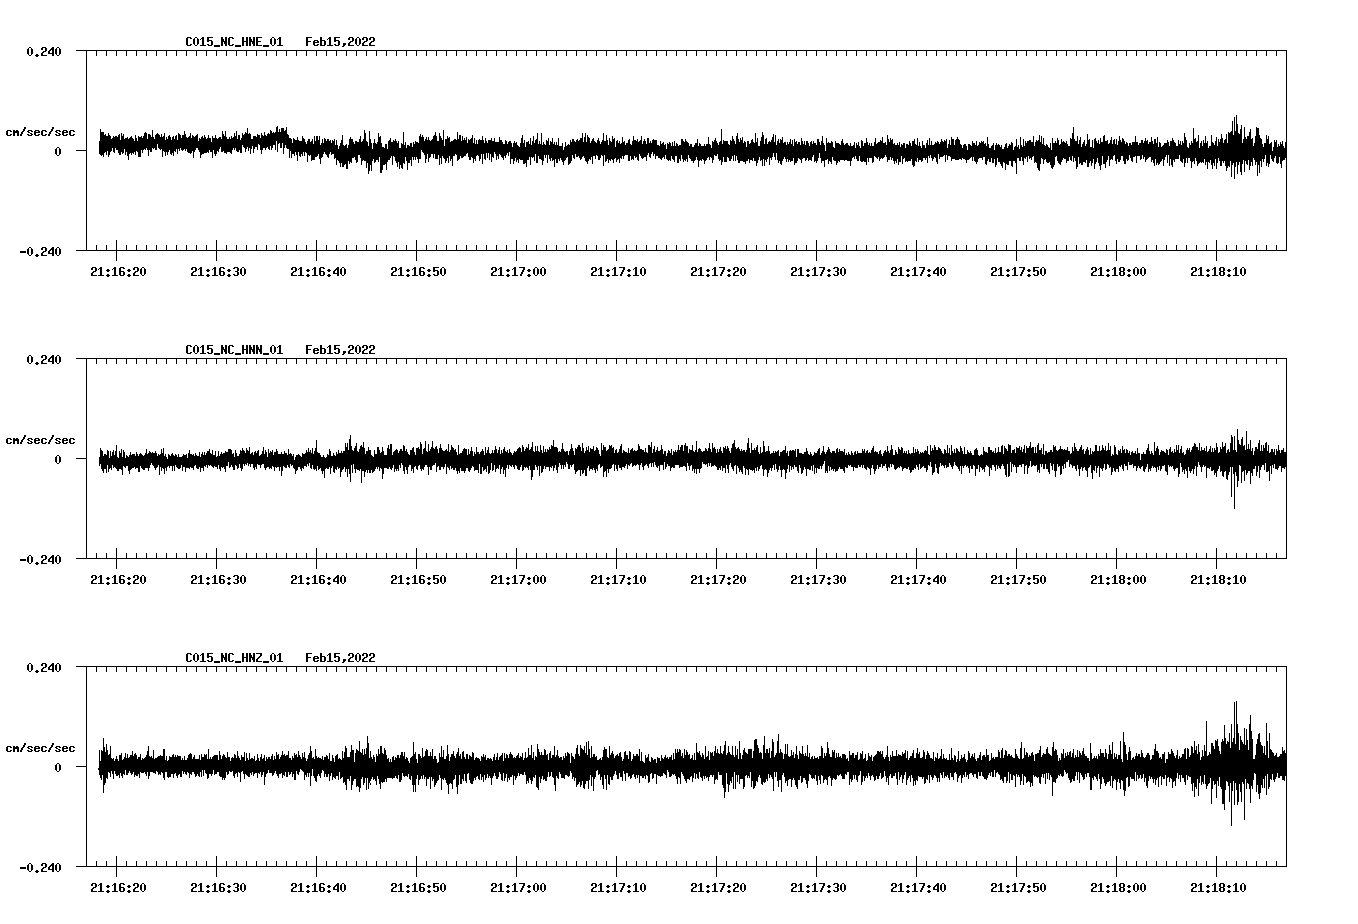The height and width of the screenshot is (924, 1358).
Task: Select the 21:17:40 tick label under HNN plot
Action: point(918,580)
